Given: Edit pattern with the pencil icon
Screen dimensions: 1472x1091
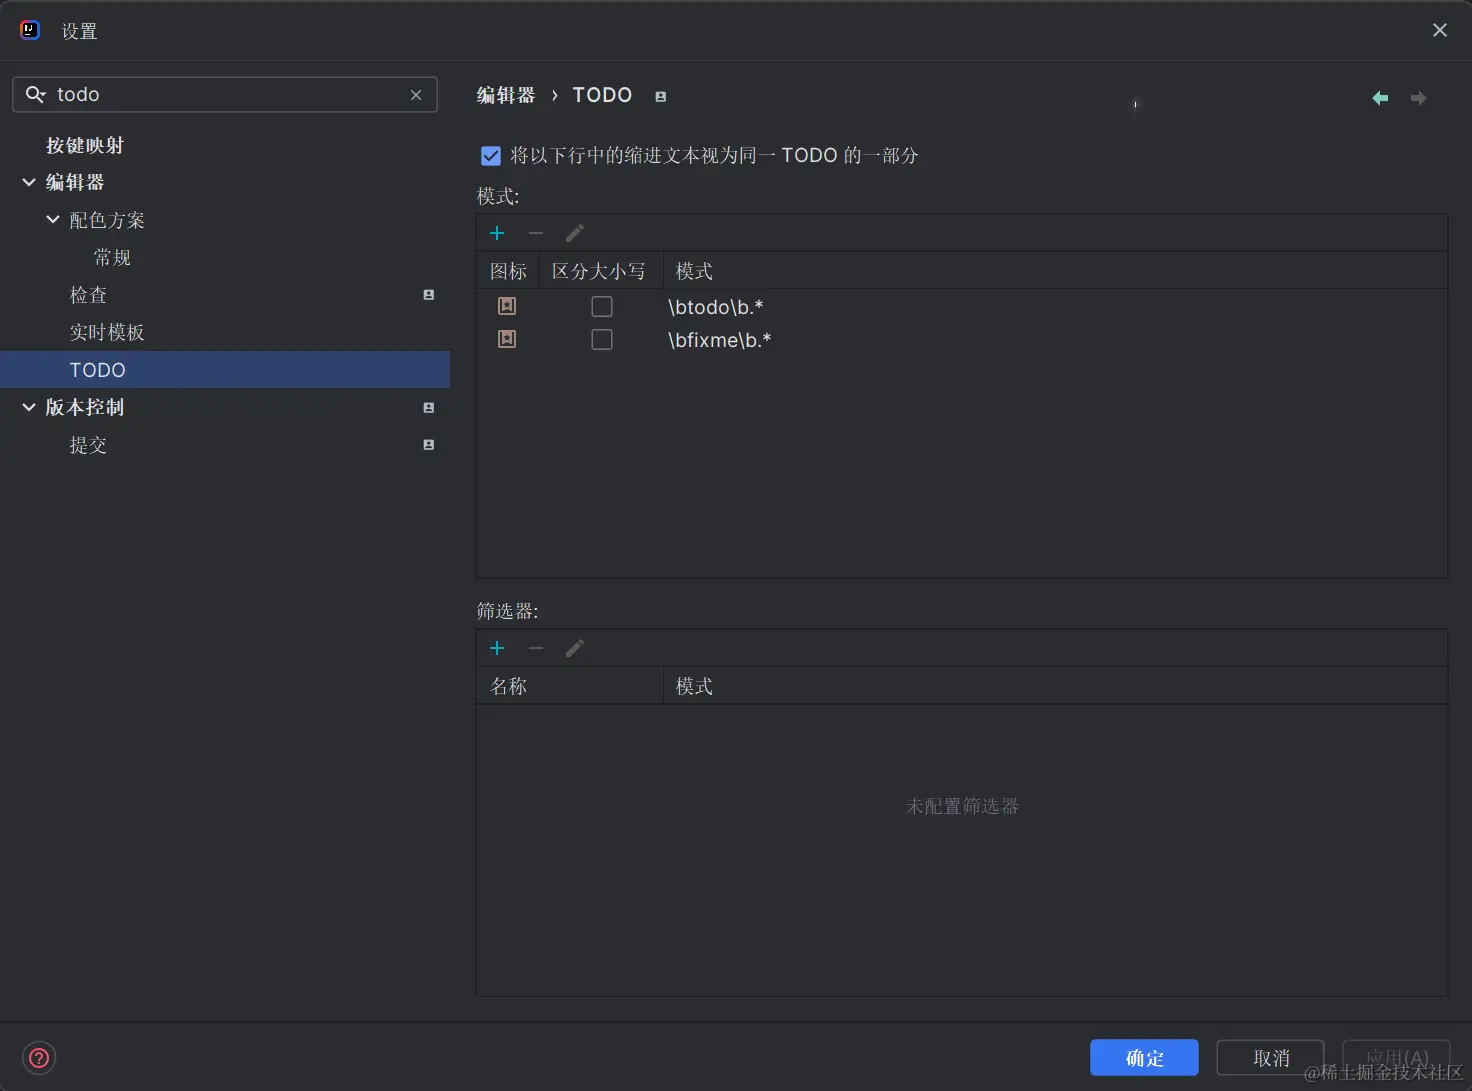Looking at the screenshot, I should pos(574,232).
